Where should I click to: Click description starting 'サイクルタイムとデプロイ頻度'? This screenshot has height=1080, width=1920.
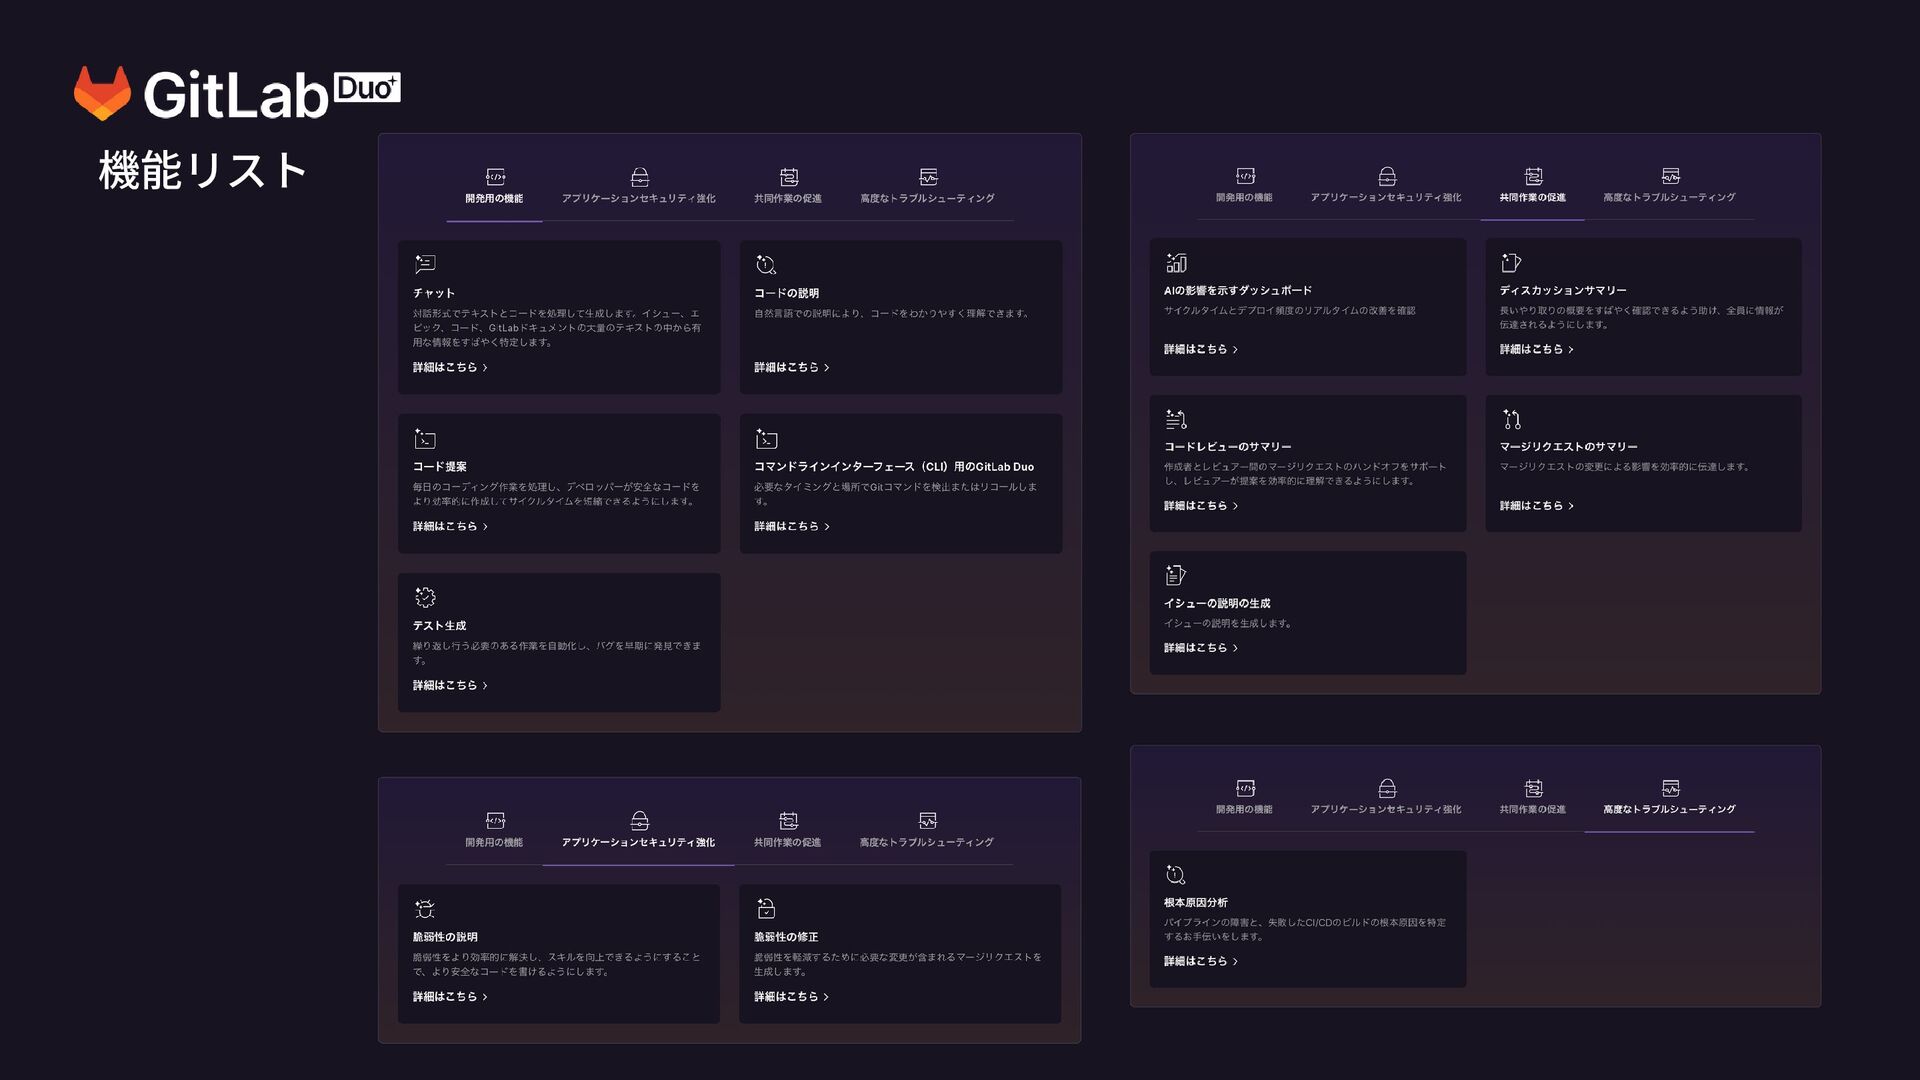tap(1290, 311)
